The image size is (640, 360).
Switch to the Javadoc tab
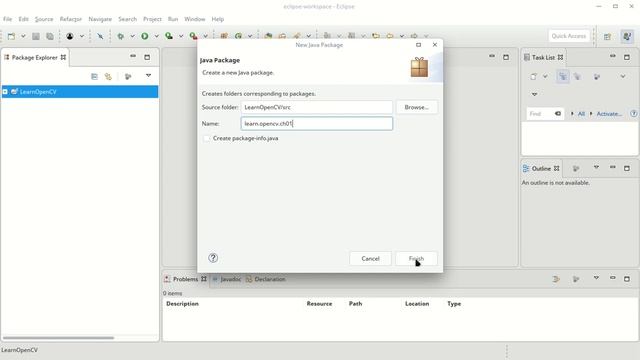click(x=227, y=279)
